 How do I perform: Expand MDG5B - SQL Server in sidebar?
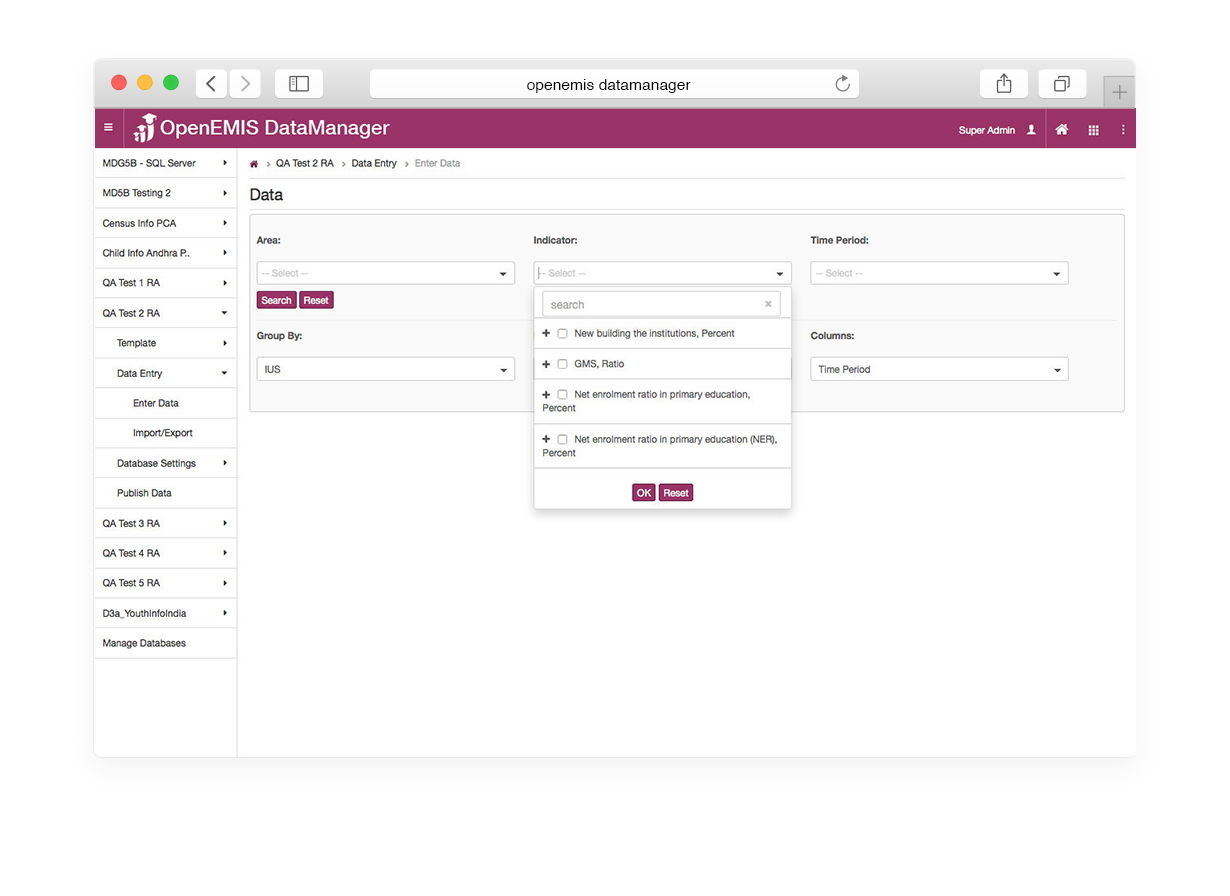[165, 163]
